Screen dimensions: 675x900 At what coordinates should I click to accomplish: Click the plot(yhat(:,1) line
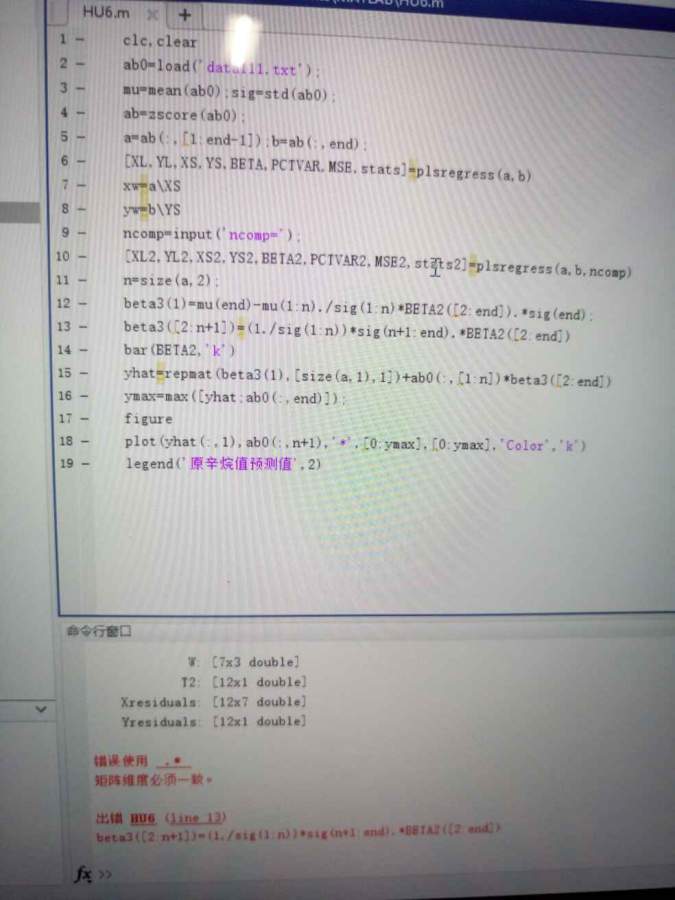pyautogui.click(x=355, y=443)
